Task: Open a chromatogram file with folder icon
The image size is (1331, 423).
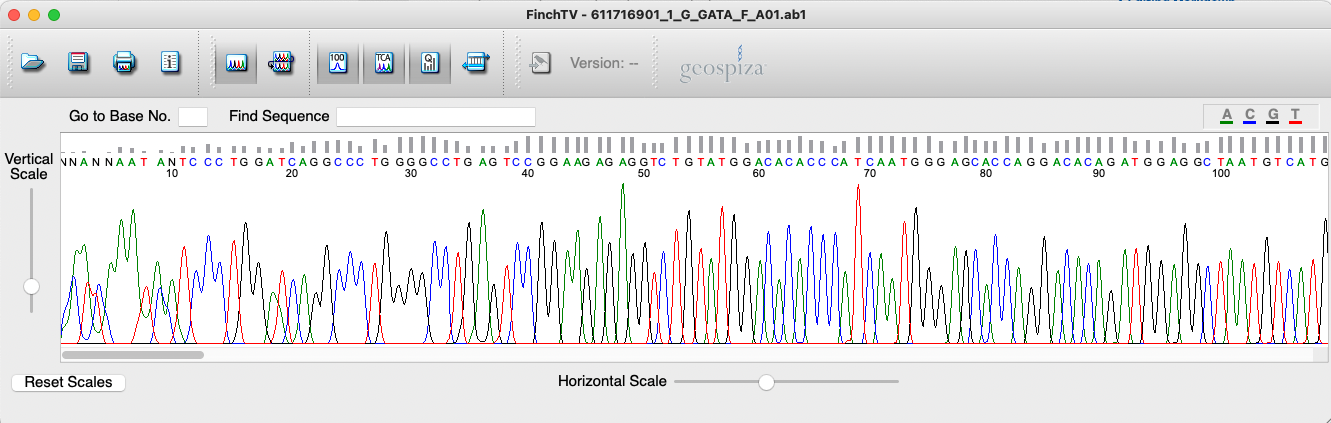Action: [x=33, y=63]
